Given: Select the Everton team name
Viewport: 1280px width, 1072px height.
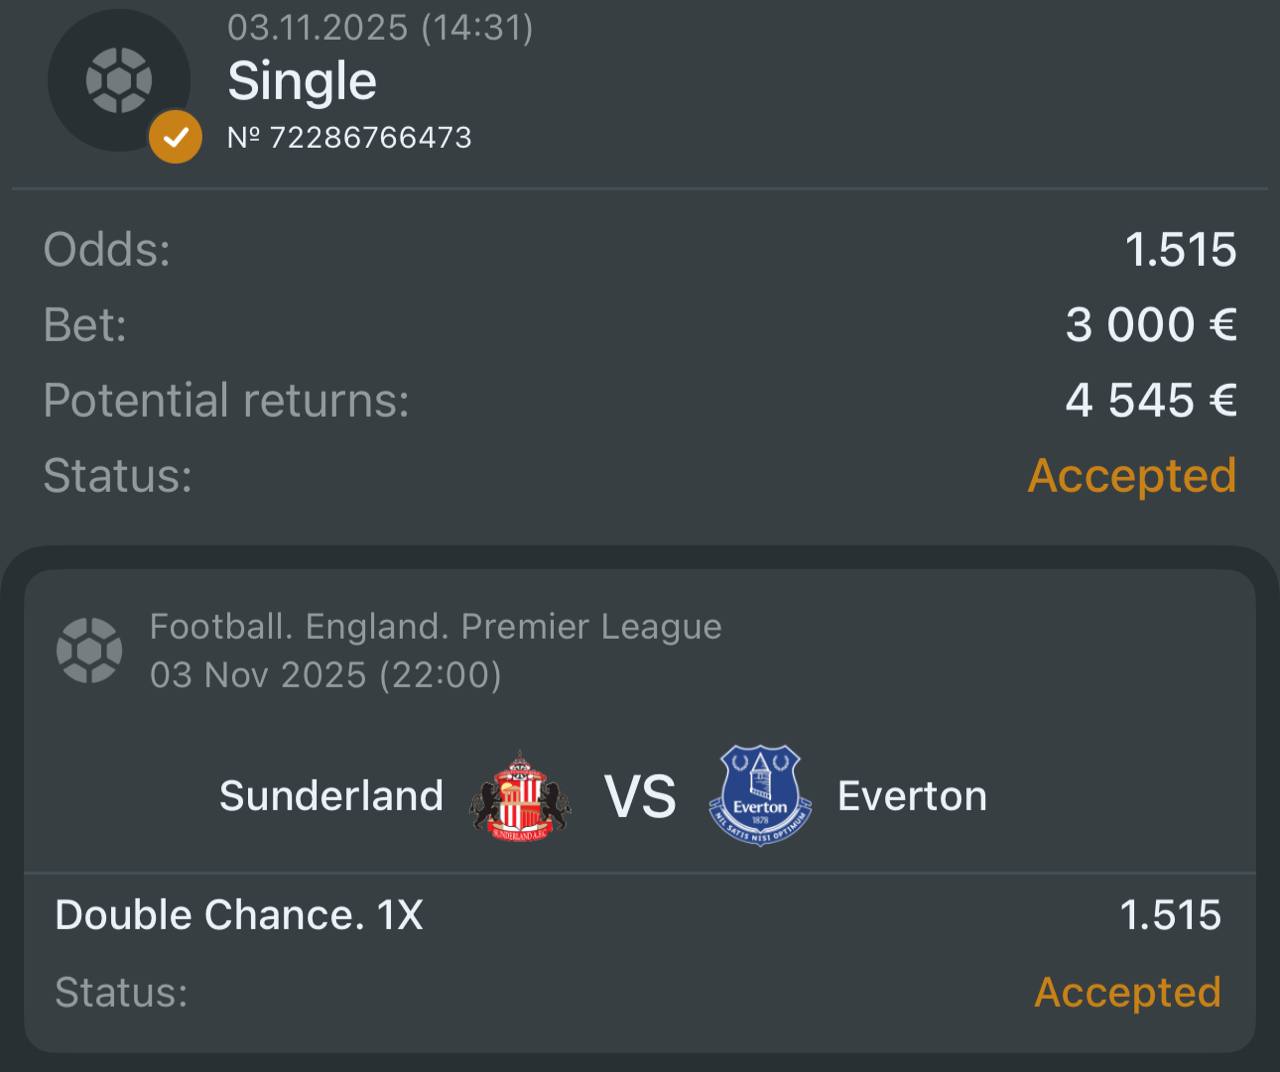Looking at the screenshot, I should click(x=912, y=796).
